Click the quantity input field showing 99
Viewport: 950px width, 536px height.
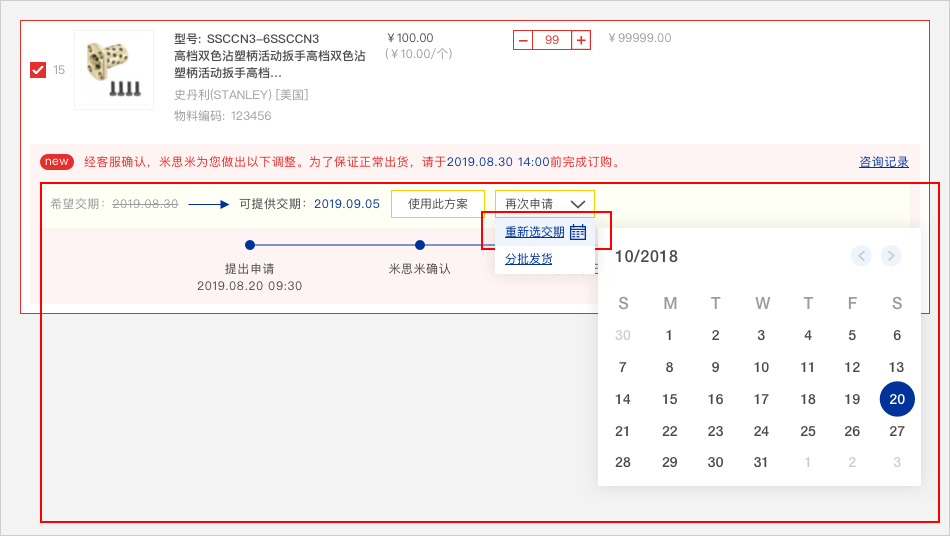(552, 40)
